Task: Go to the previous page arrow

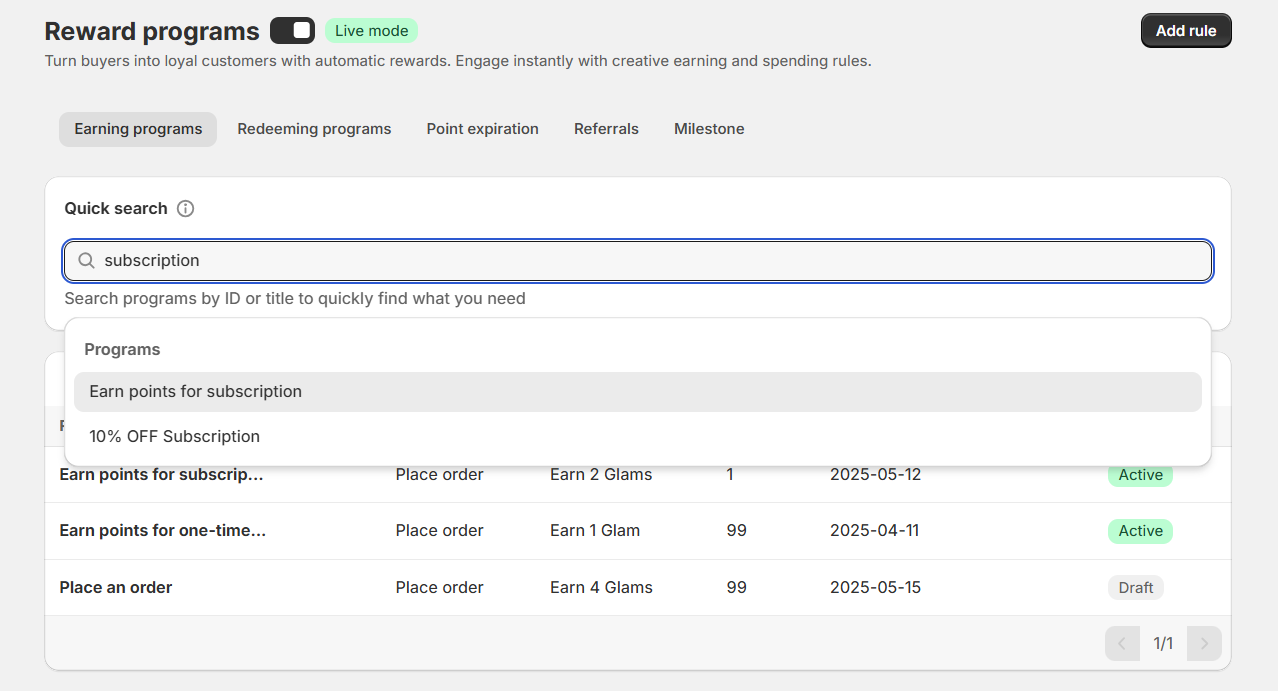Action: click(1122, 644)
